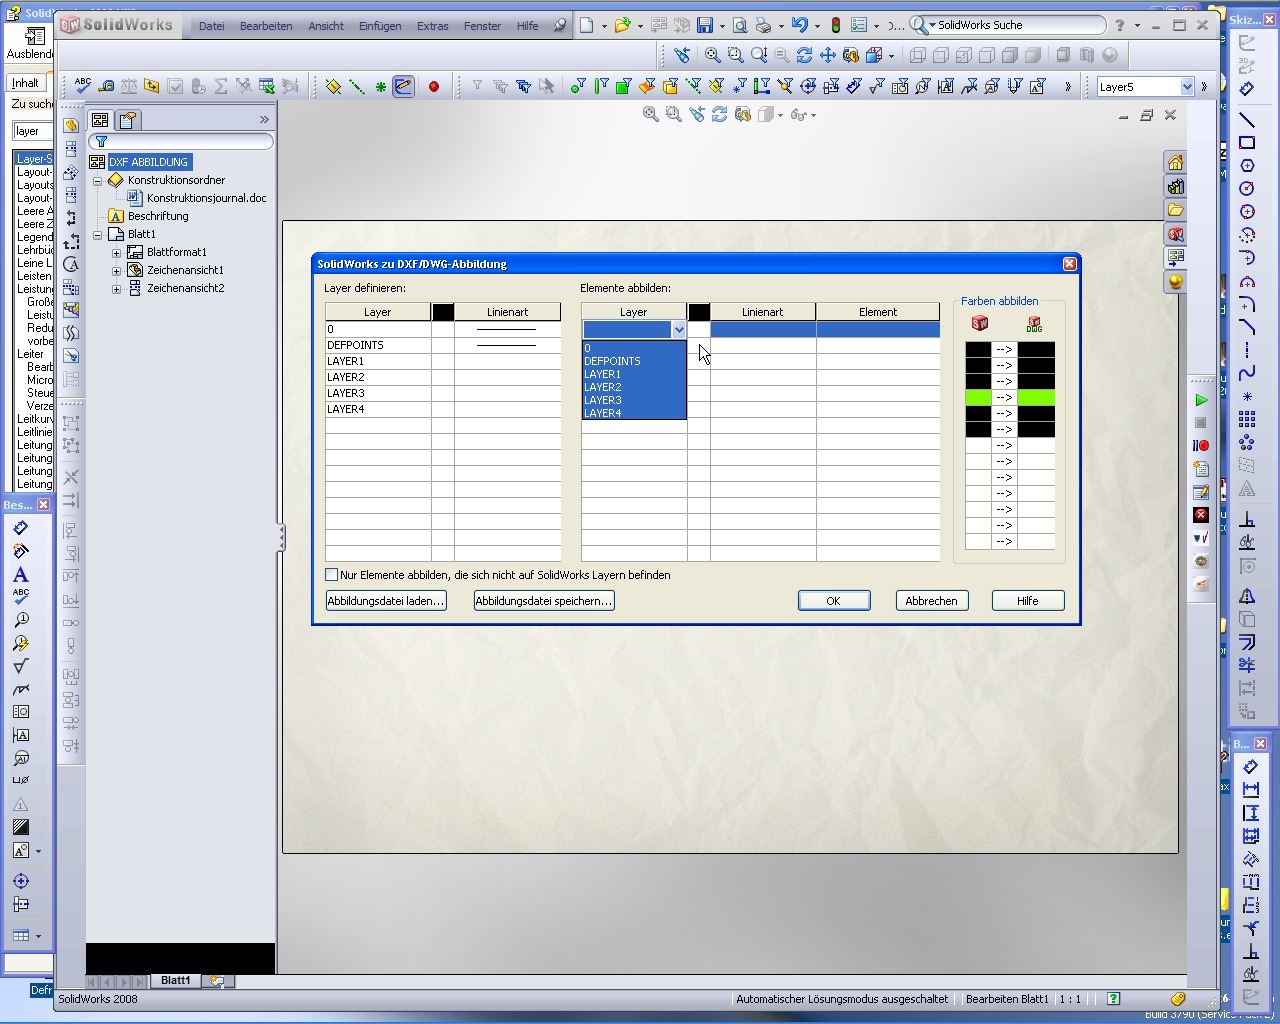Switch to FeatureManager design tree tab icon

coord(100,120)
